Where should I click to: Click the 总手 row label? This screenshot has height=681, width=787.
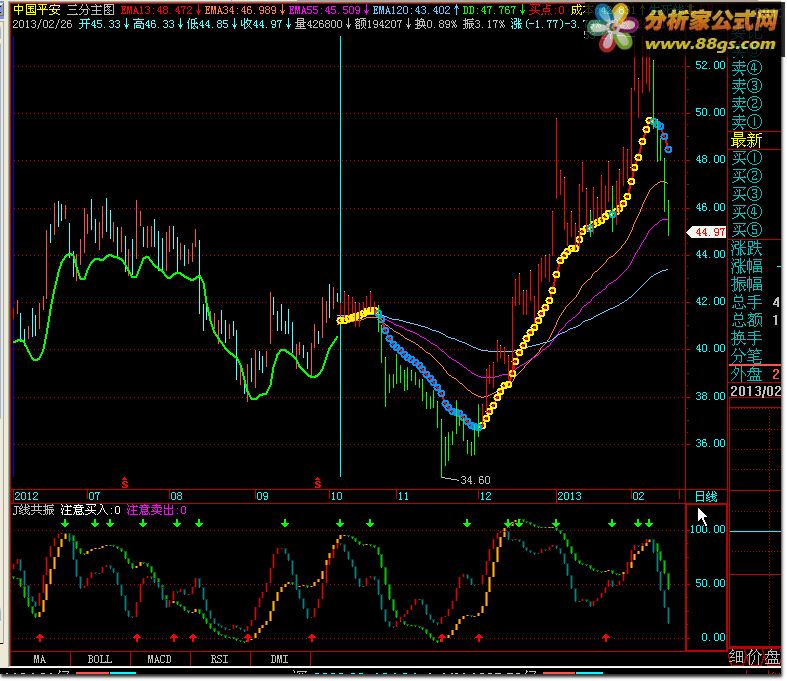pos(747,302)
